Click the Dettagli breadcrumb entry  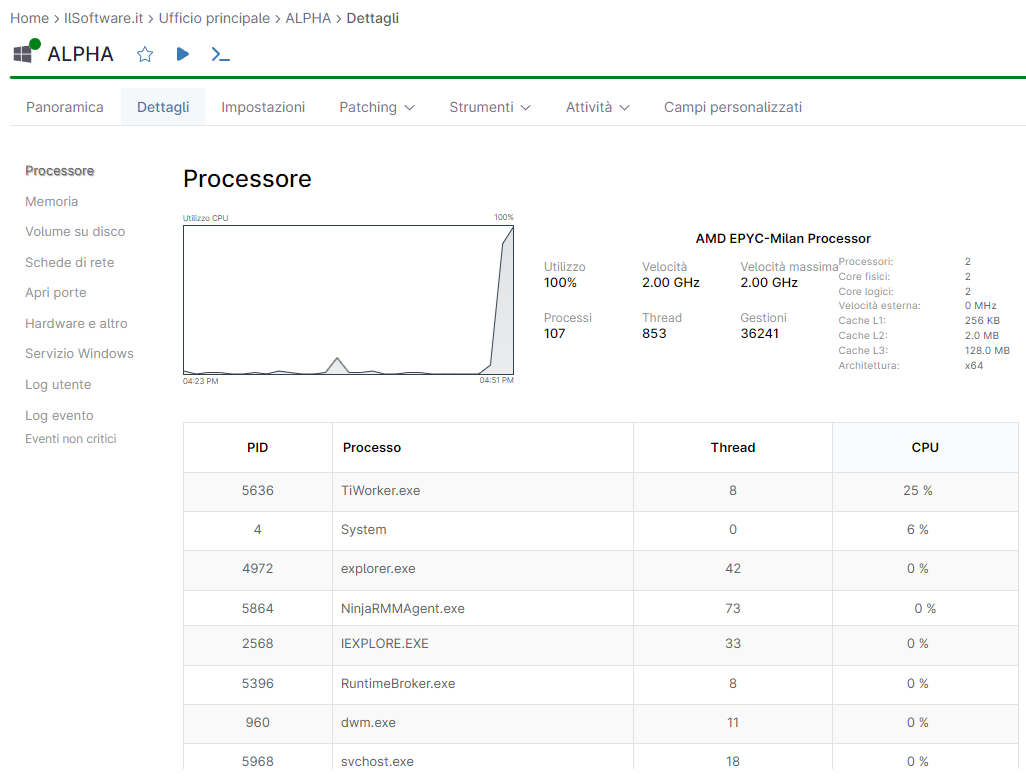click(372, 18)
